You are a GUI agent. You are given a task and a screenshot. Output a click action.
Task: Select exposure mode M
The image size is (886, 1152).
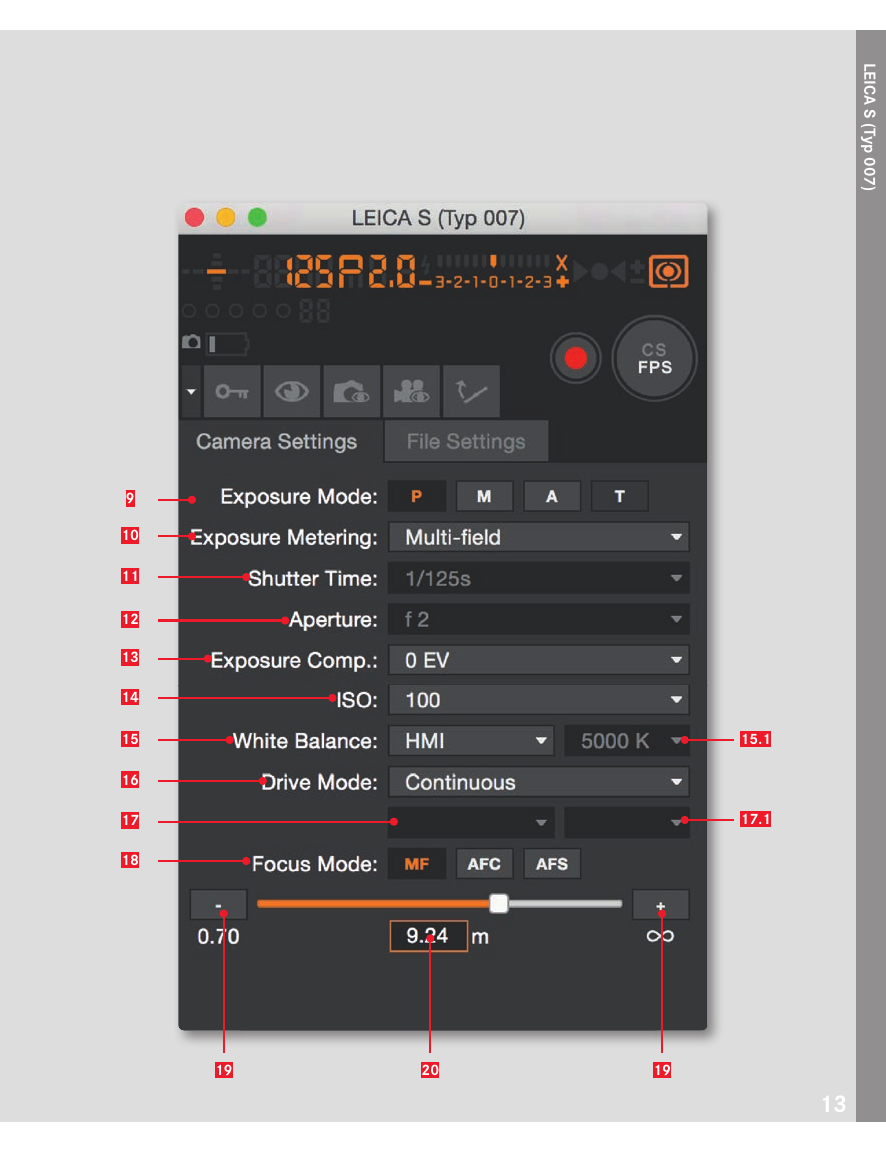[x=484, y=496]
